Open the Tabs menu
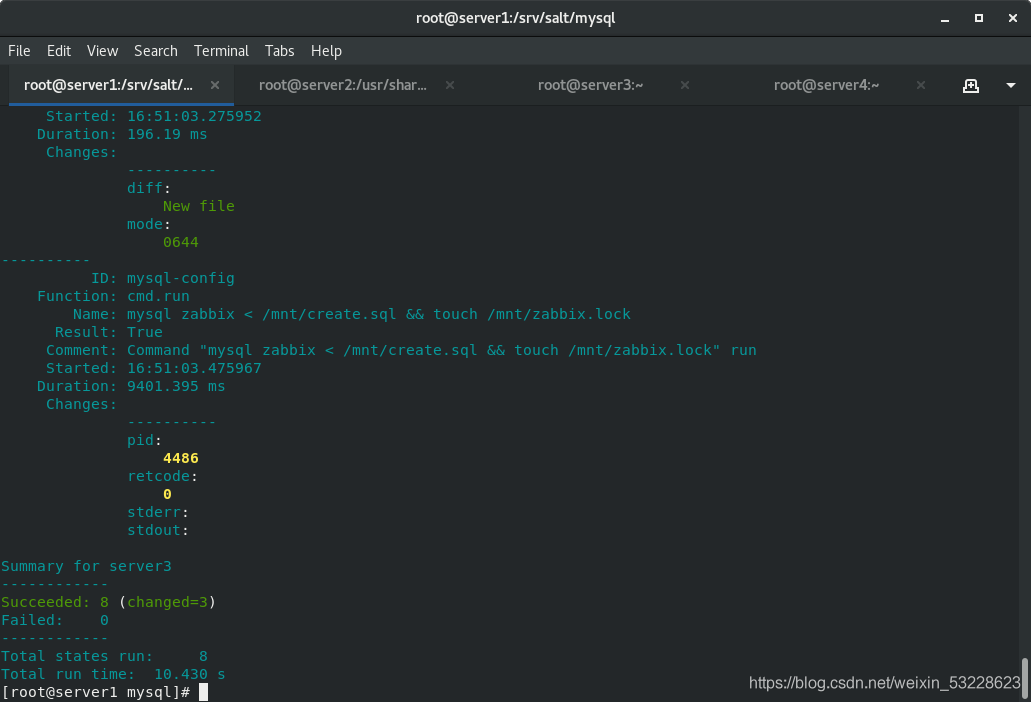The image size is (1031, 702). pyautogui.click(x=279, y=51)
